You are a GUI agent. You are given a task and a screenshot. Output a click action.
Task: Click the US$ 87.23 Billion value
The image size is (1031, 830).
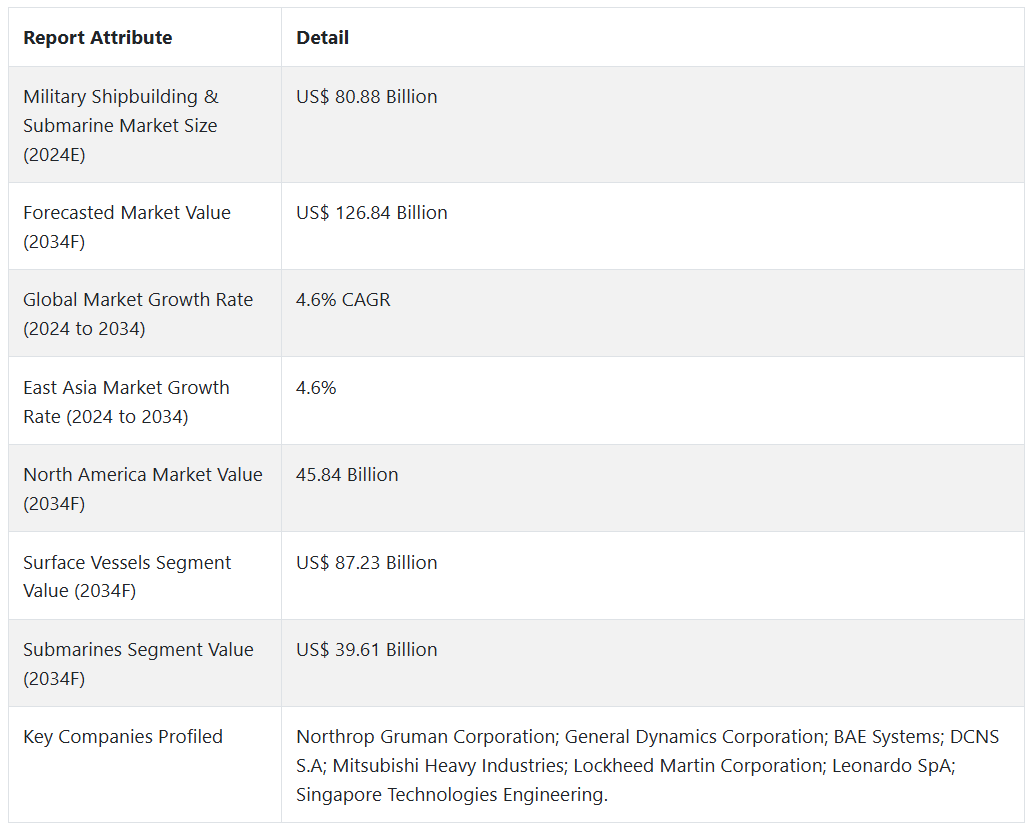(366, 563)
